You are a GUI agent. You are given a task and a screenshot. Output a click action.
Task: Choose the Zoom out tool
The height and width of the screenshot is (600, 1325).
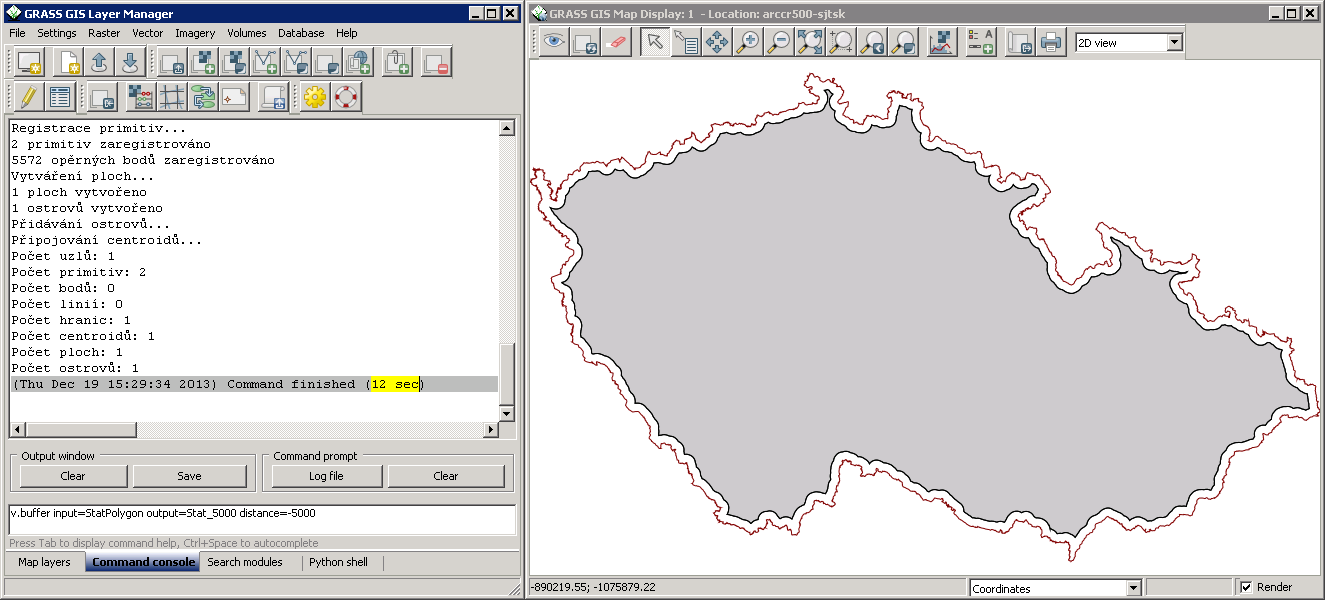[x=779, y=42]
